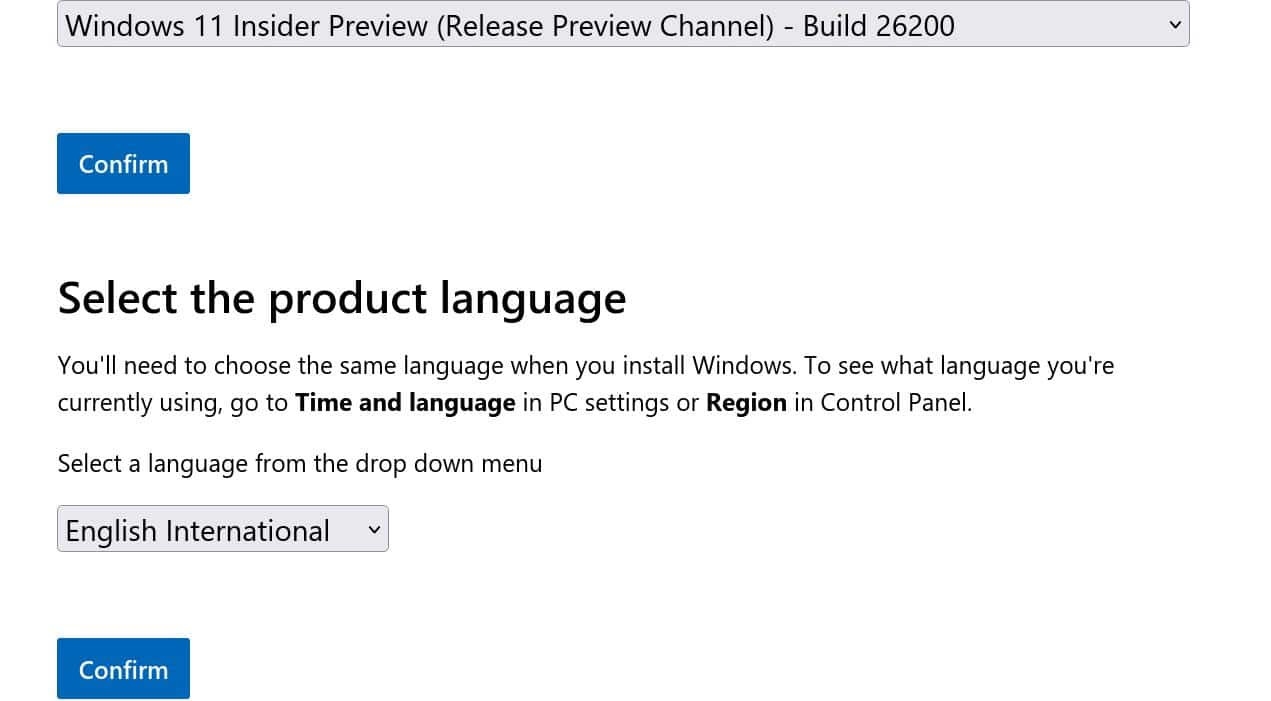This screenshot has width=1271, height=701.
Task: Click the bold 'Time and language' text
Action: [405, 403]
